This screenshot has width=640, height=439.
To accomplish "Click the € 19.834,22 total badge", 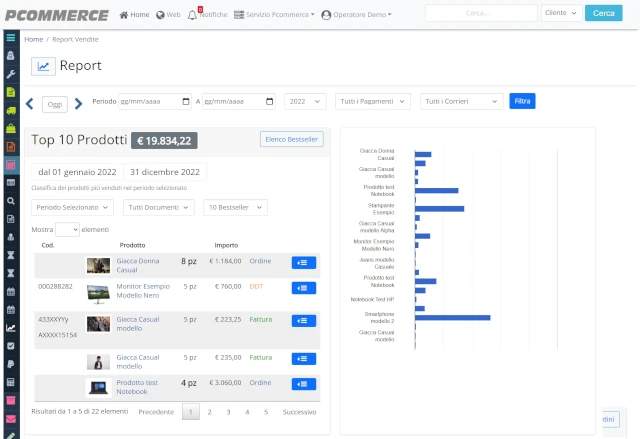I will tap(164, 141).
